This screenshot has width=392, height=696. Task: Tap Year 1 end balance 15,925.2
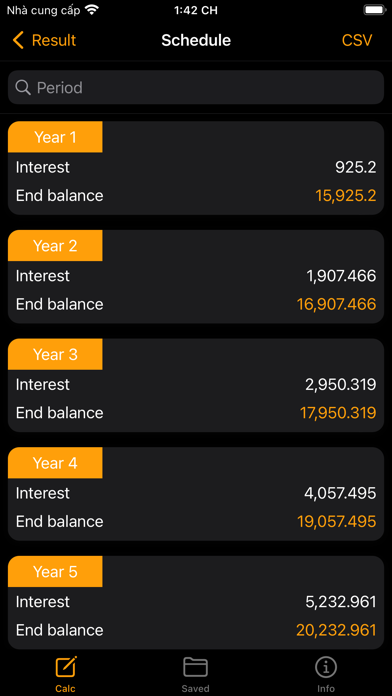tap(346, 196)
